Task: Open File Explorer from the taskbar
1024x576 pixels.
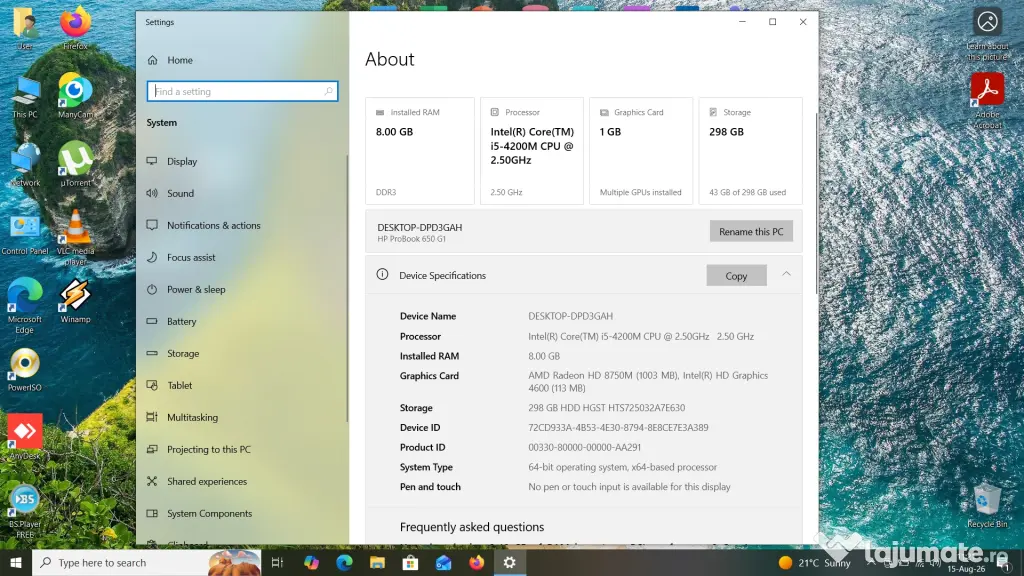Action: 377,562
